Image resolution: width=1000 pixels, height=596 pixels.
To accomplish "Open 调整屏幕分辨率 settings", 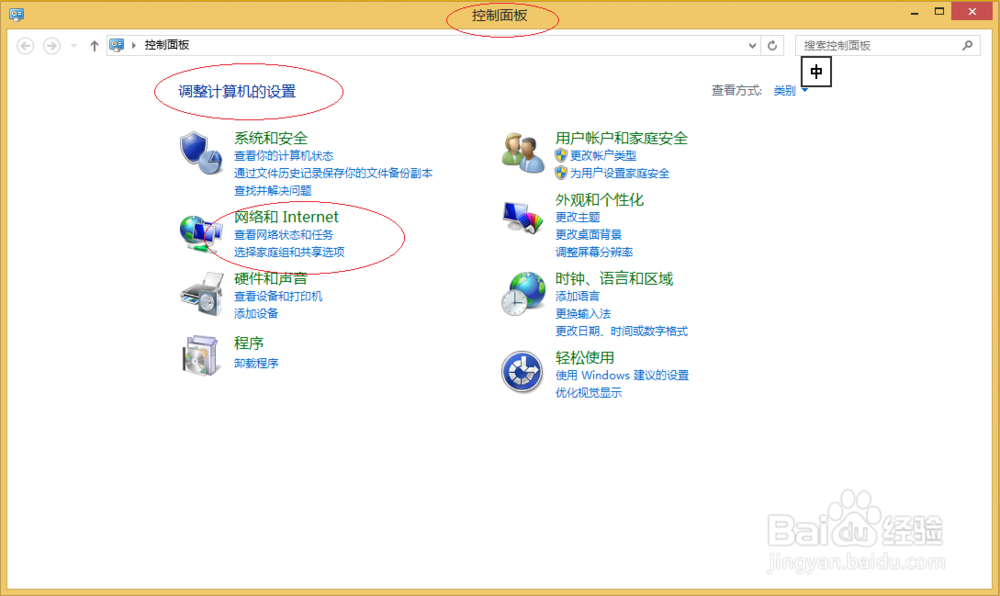I will pos(596,252).
